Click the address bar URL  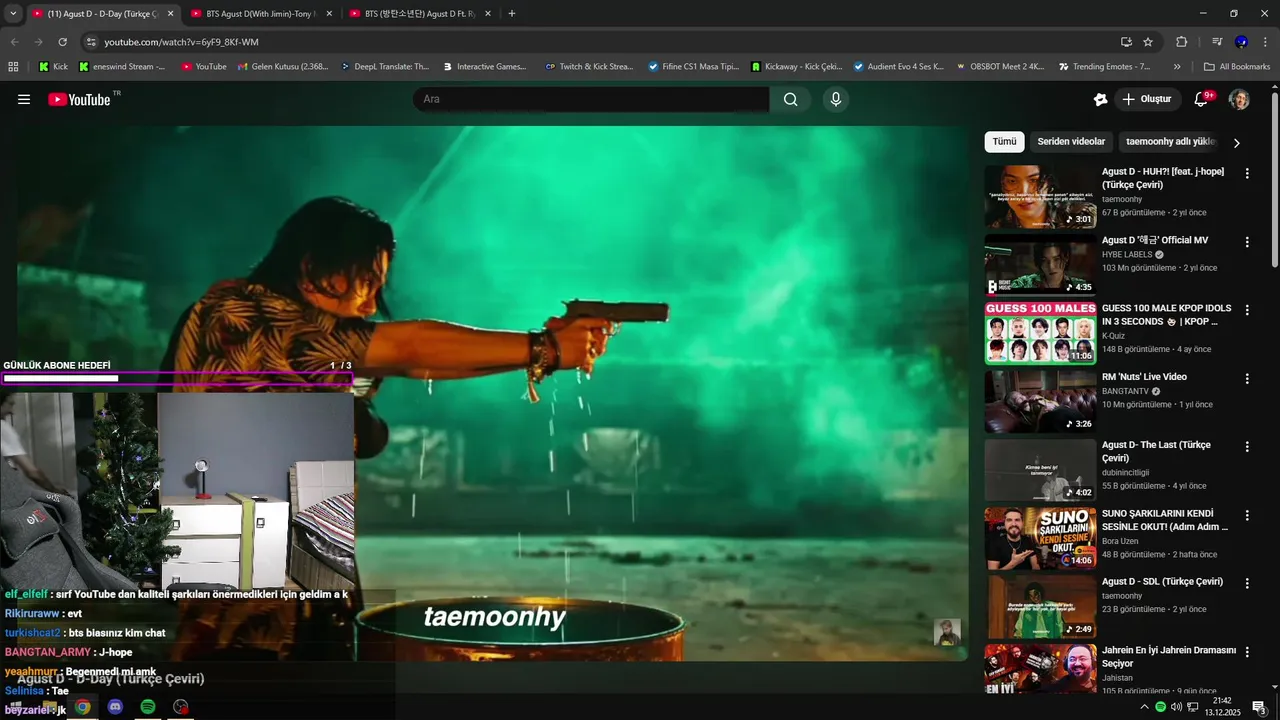pyautogui.click(x=182, y=42)
